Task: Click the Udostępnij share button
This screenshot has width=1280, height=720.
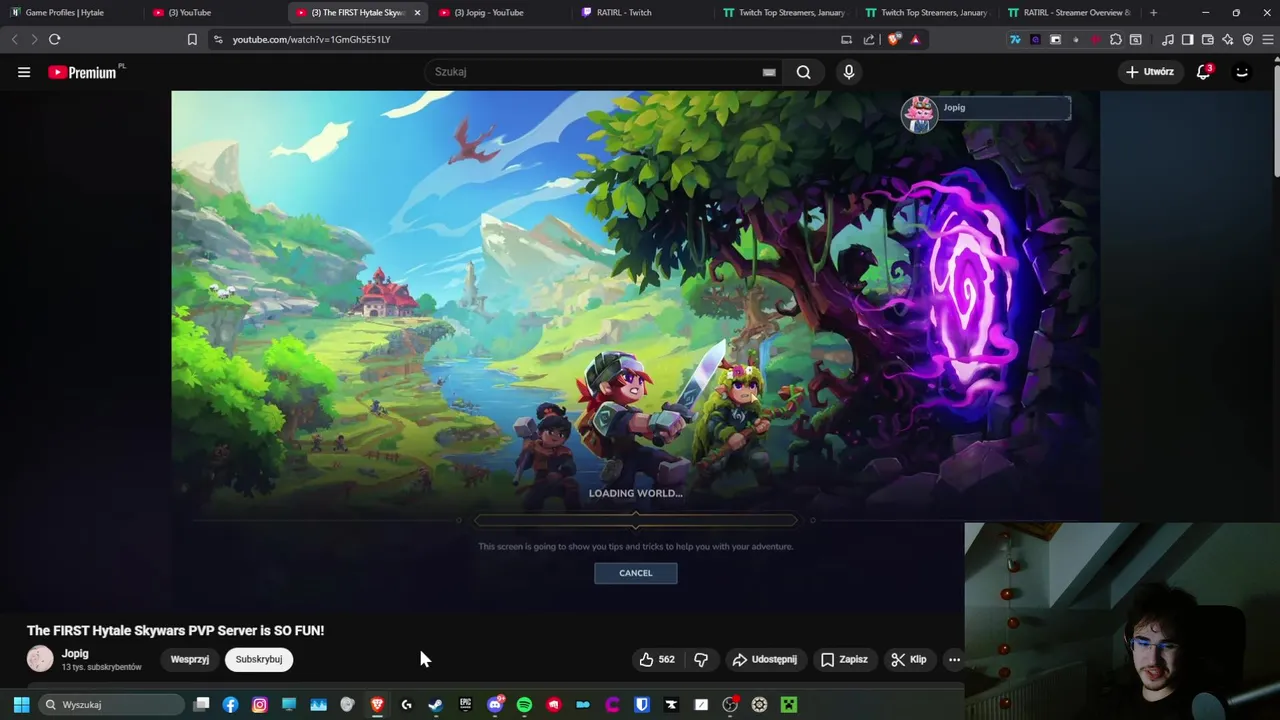Action: 765,659
